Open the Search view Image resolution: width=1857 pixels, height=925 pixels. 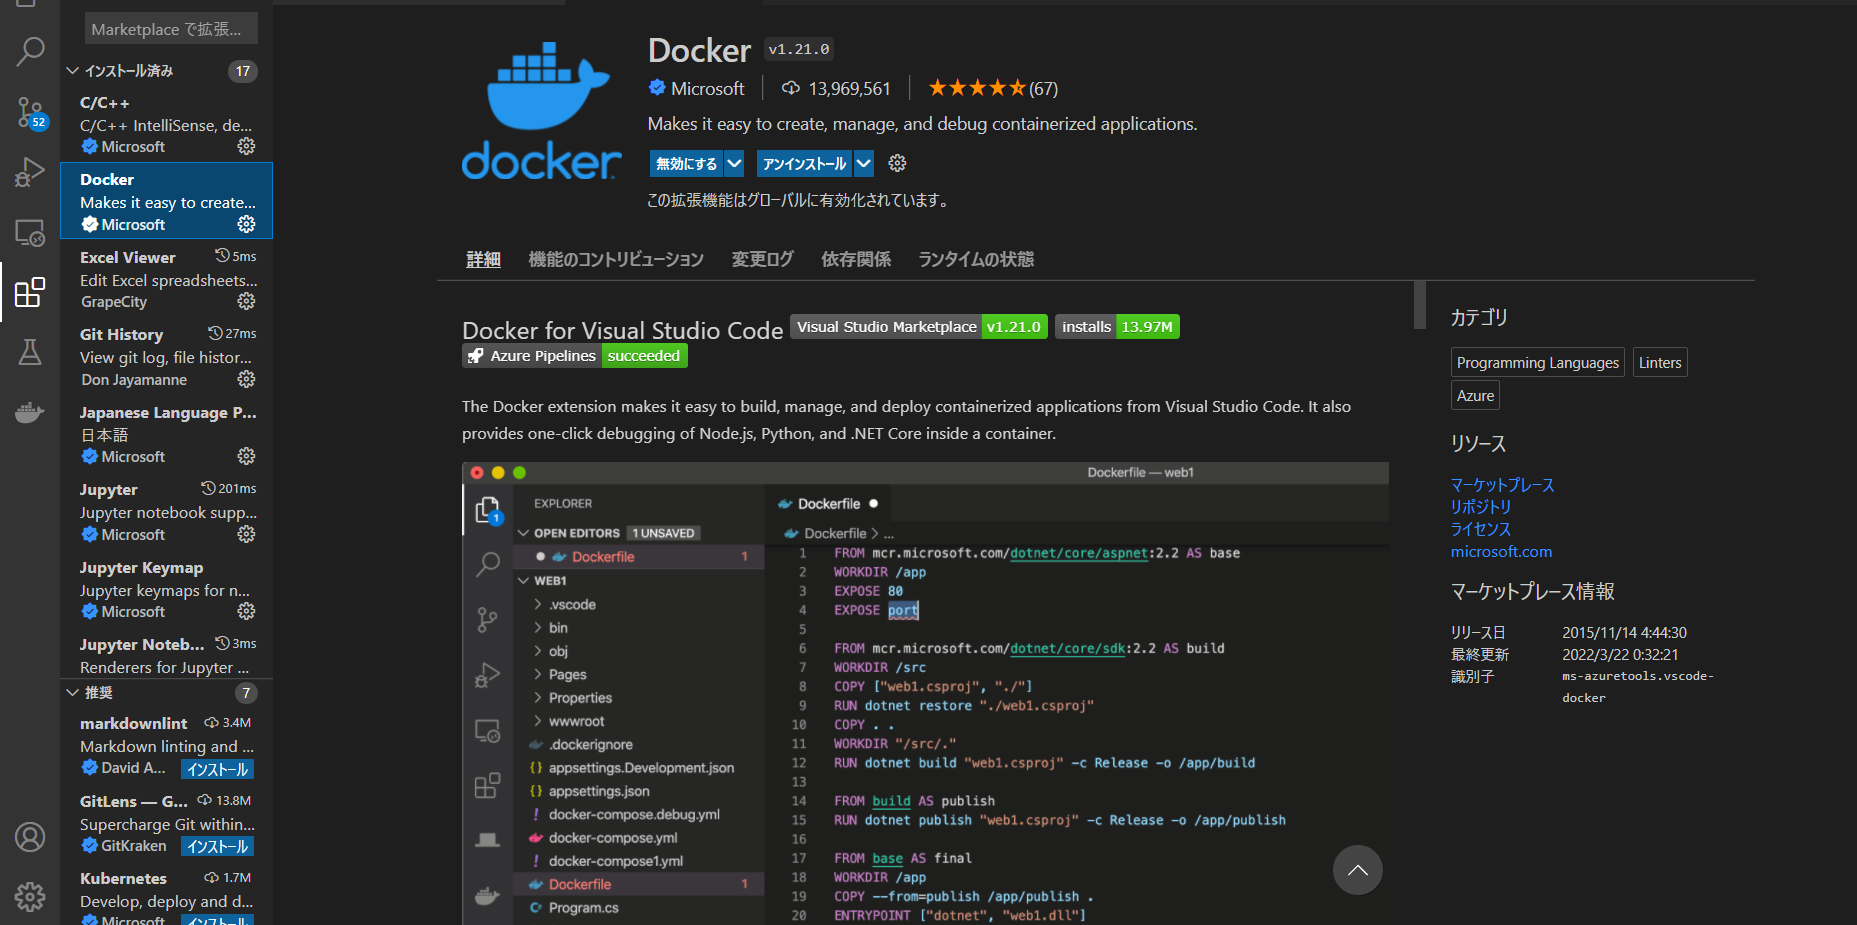pyautogui.click(x=30, y=51)
